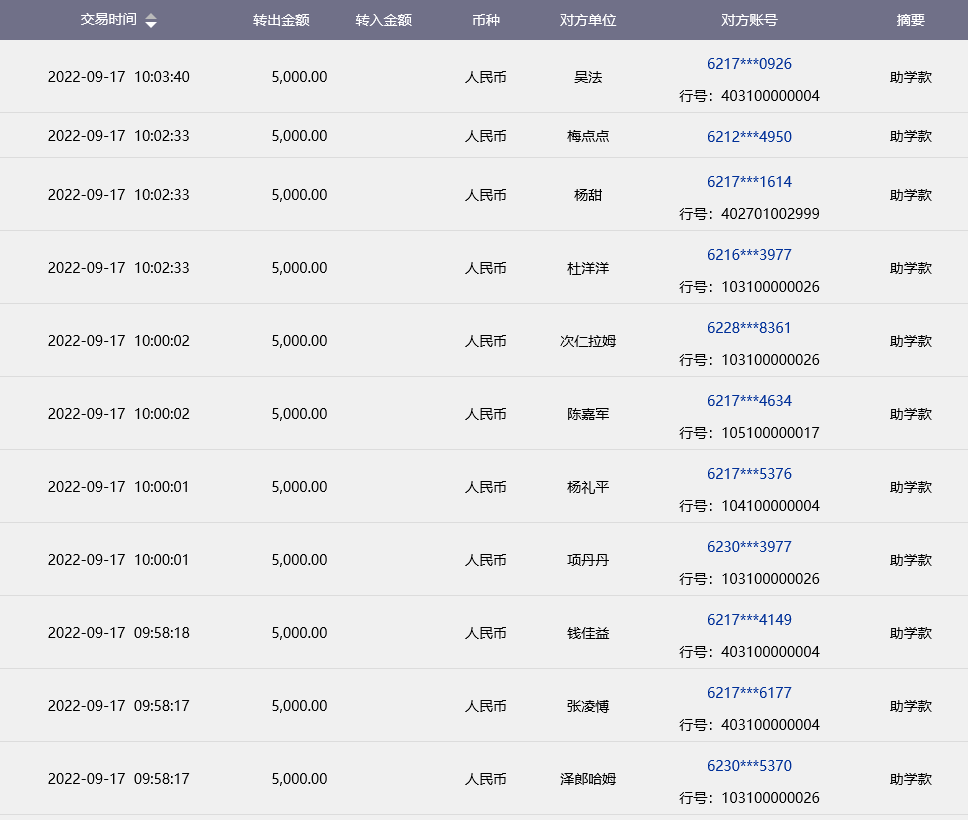Select account link 6228***8361
Viewport: 968px width, 820px height.
click(749, 328)
